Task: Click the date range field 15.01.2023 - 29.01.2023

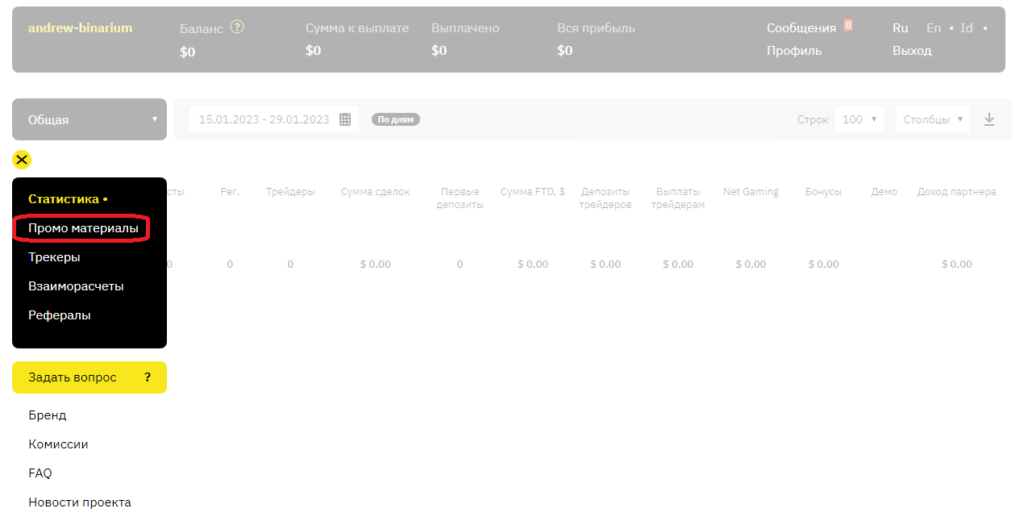Action: pos(264,119)
